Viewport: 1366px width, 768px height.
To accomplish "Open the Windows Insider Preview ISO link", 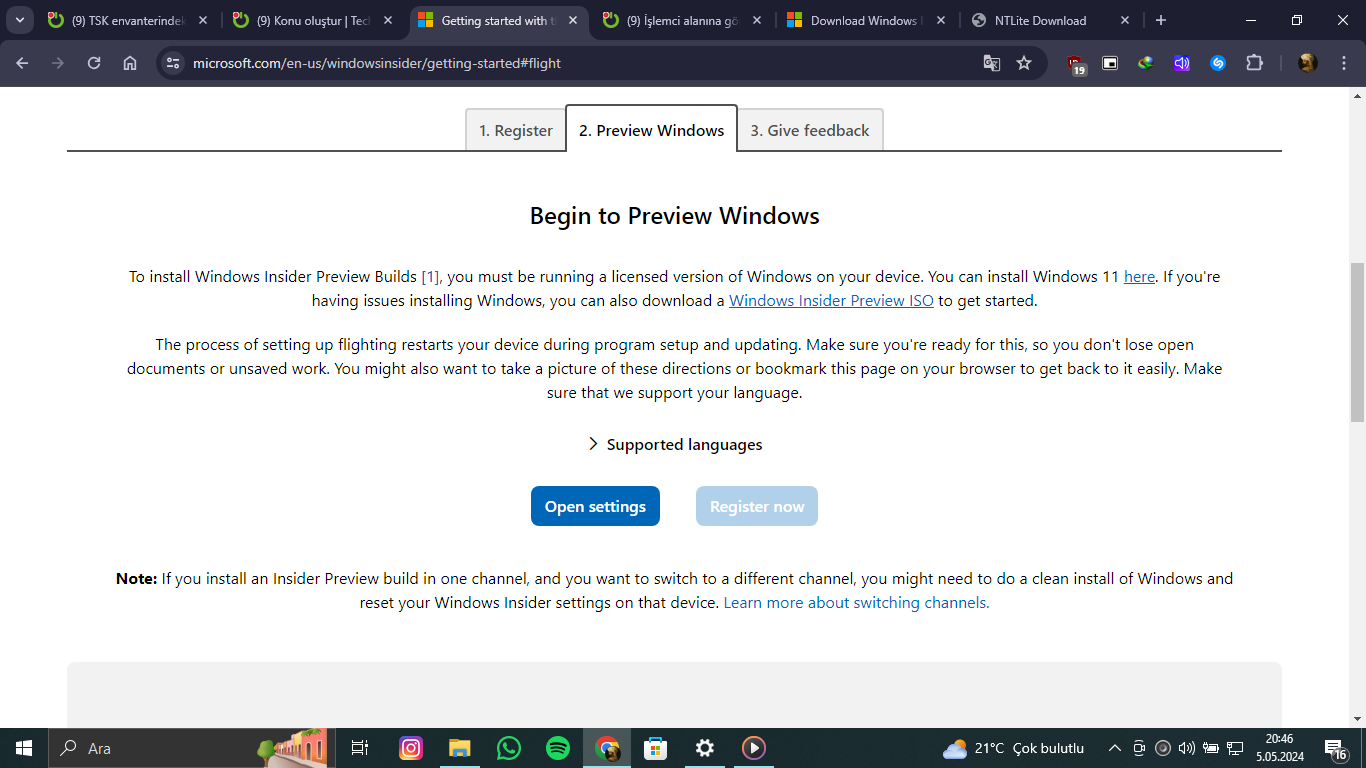I will point(831,300).
